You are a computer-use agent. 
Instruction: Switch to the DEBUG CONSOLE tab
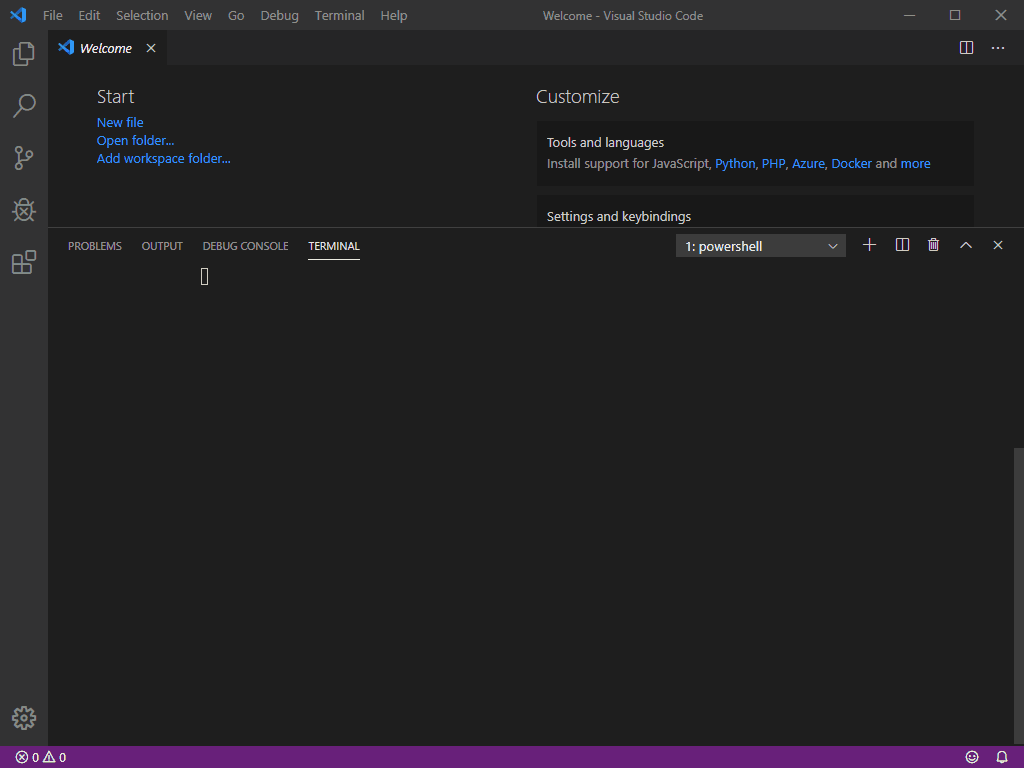[246, 246]
